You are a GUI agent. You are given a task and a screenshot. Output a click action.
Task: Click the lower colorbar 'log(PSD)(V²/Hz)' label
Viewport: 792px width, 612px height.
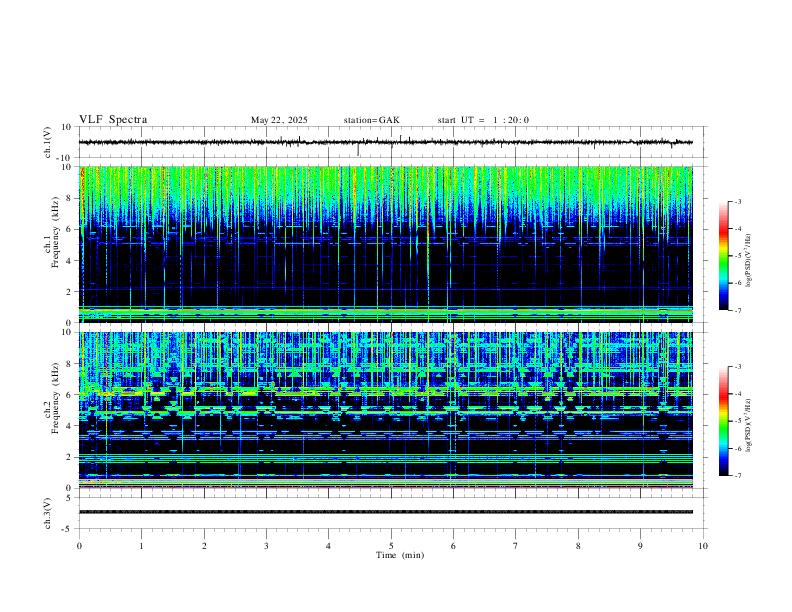coord(749,425)
